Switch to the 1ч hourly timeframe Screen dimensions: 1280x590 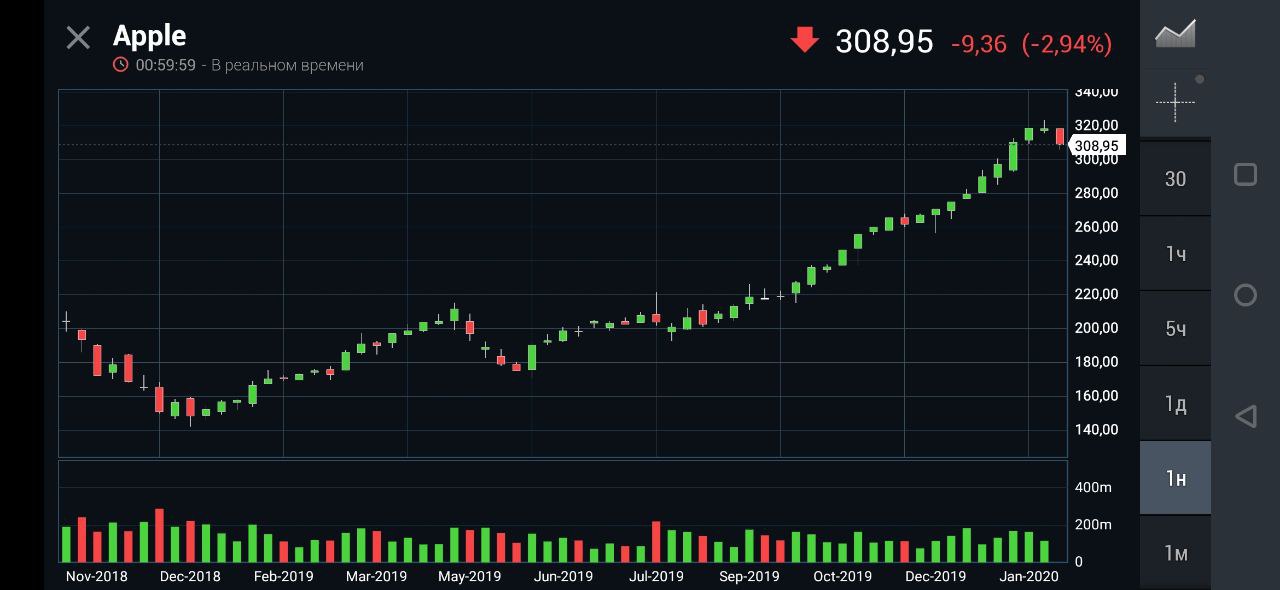[1175, 254]
